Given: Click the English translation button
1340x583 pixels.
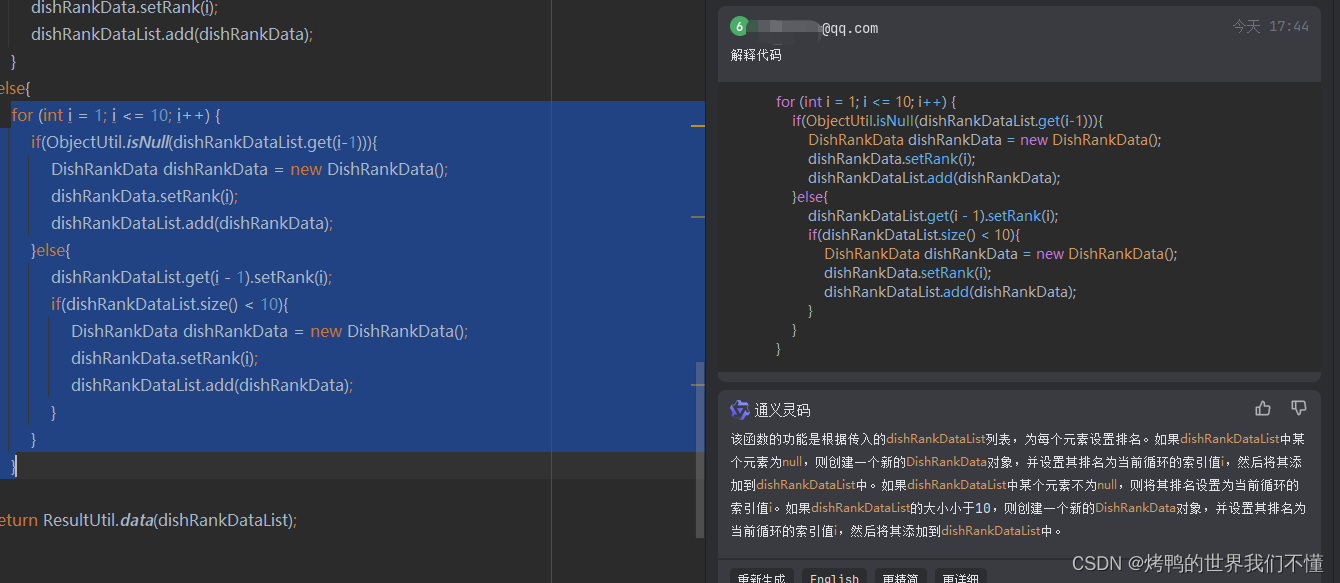Looking at the screenshot, I should point(834,578).
